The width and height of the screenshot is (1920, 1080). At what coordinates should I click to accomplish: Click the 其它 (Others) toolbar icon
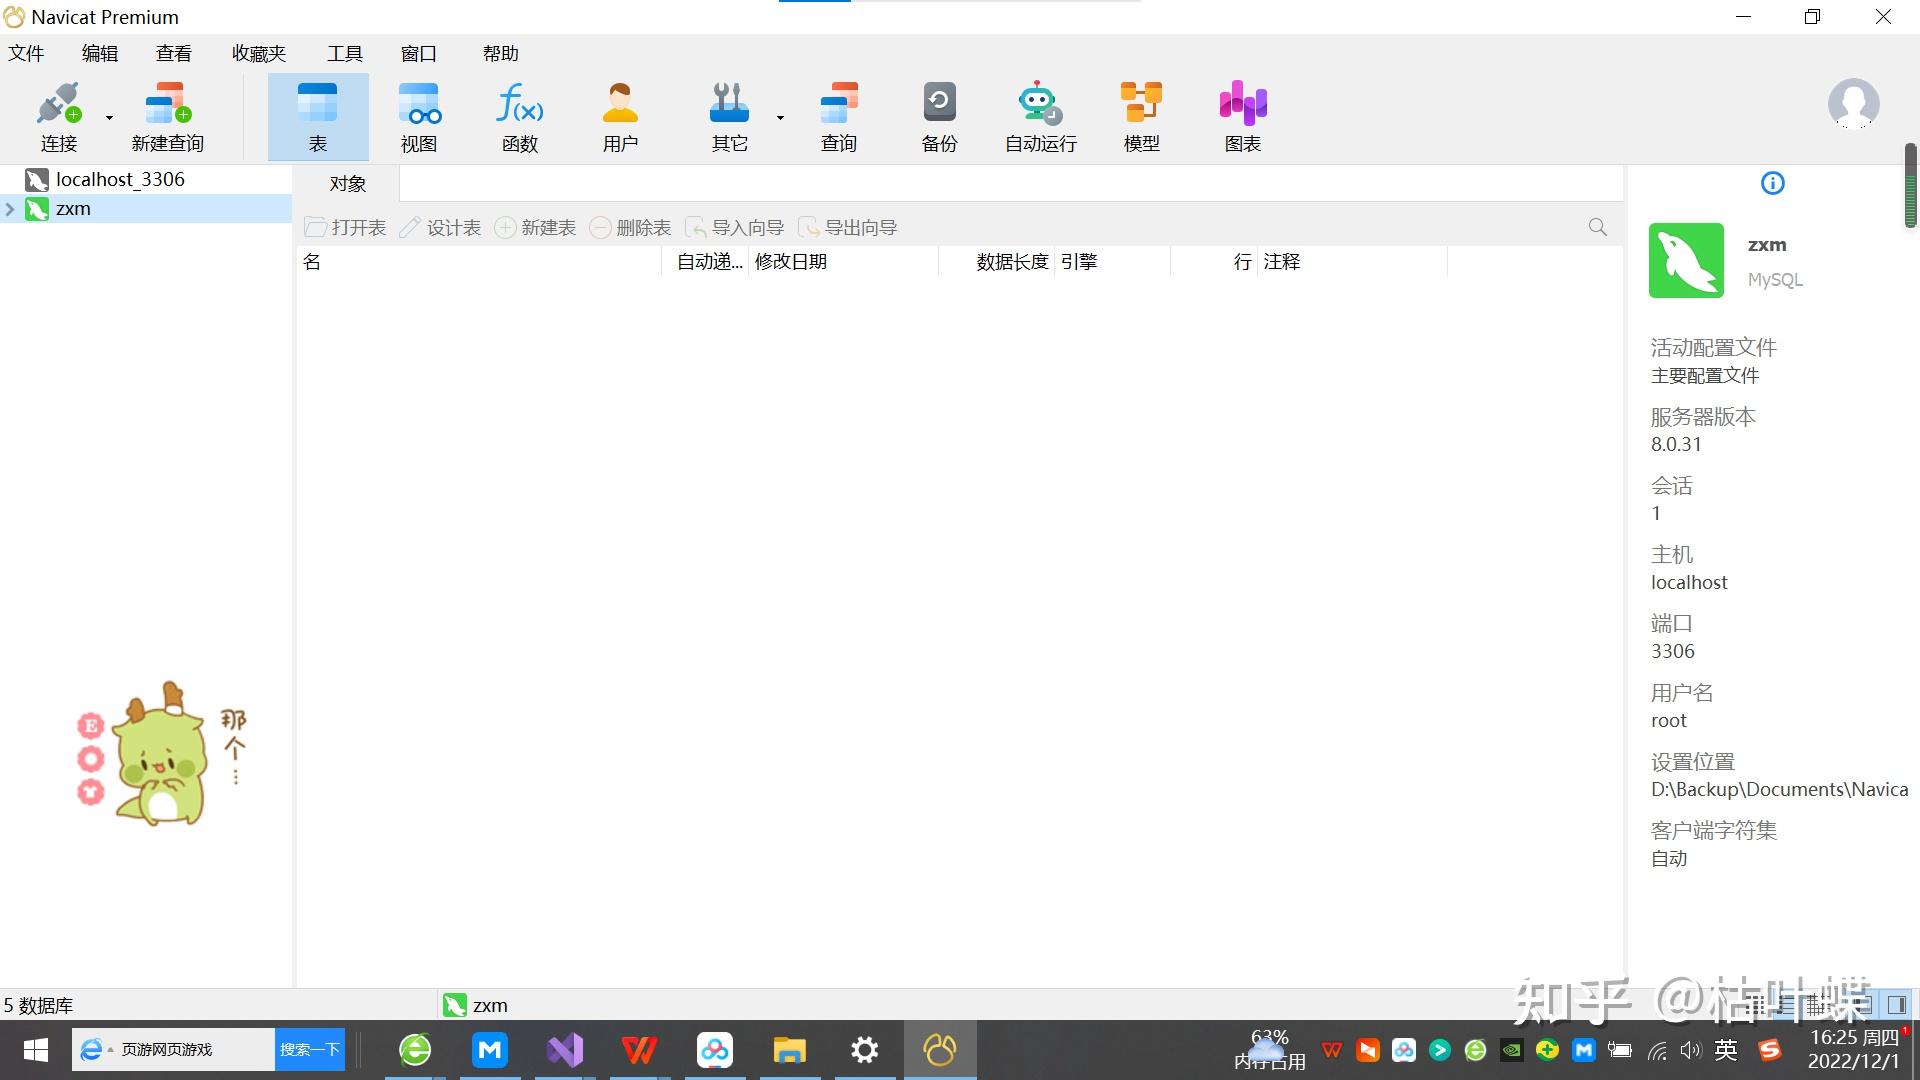tap(729, 117)
